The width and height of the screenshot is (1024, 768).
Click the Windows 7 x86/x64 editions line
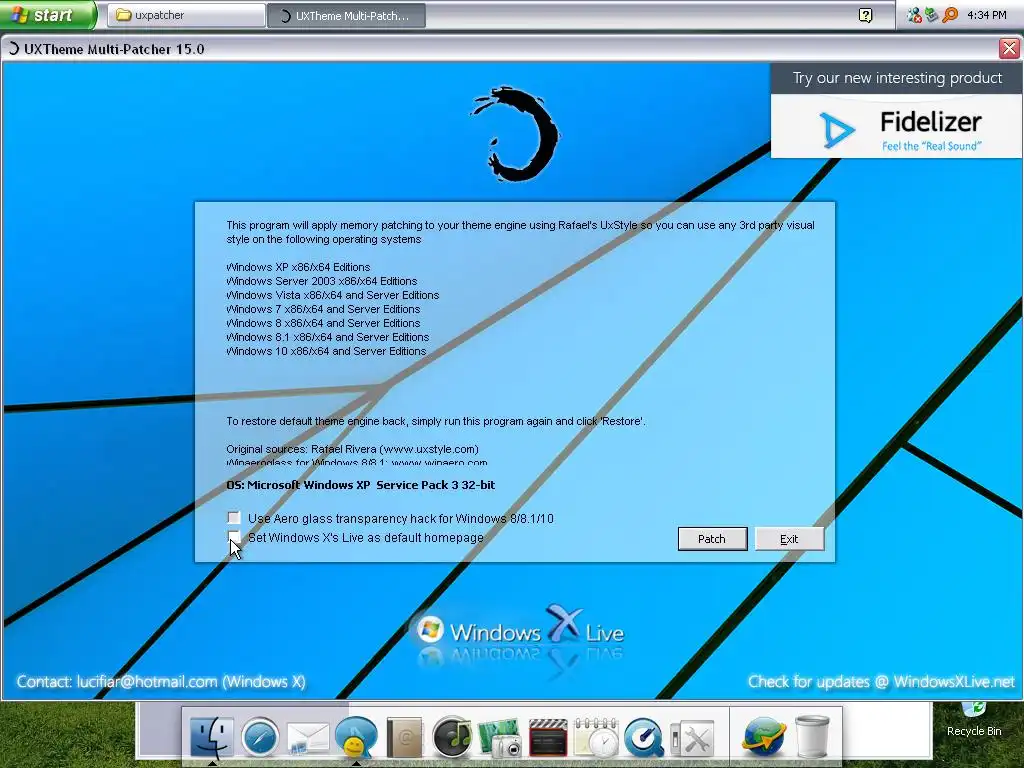323,310
